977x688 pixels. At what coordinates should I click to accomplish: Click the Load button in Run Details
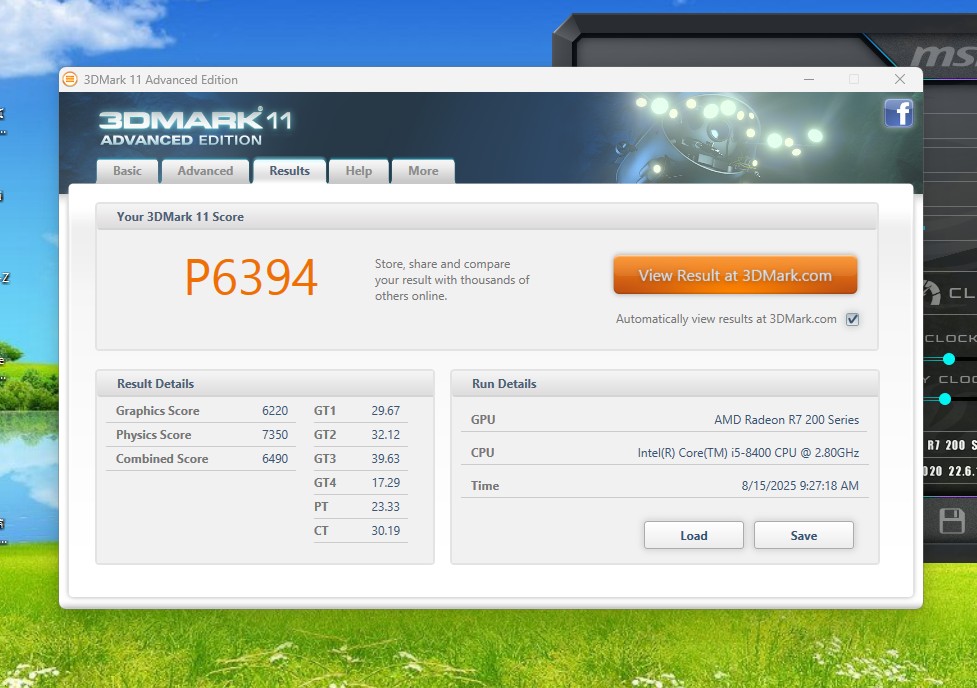(693, 536)
